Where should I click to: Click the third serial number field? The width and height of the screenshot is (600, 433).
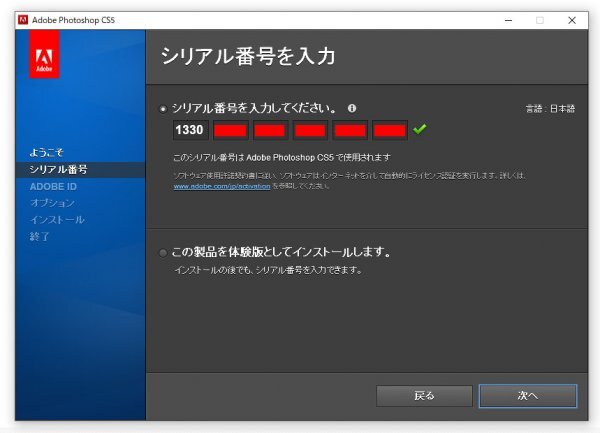(271, 130)
